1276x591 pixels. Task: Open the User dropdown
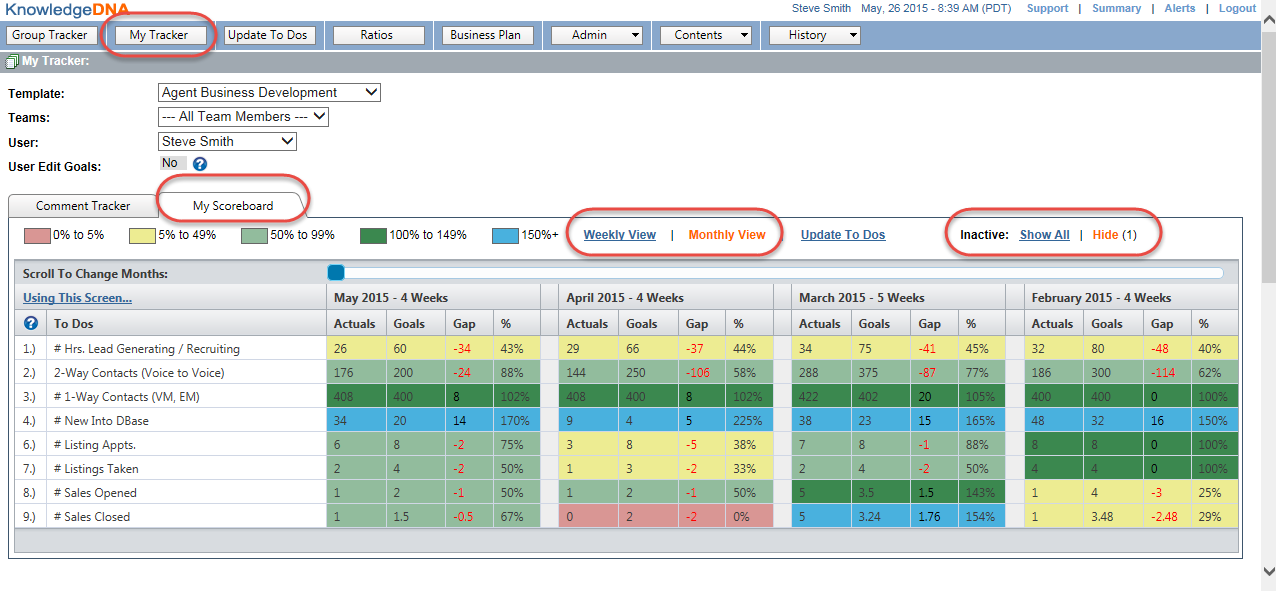click(x=227, y=142)
